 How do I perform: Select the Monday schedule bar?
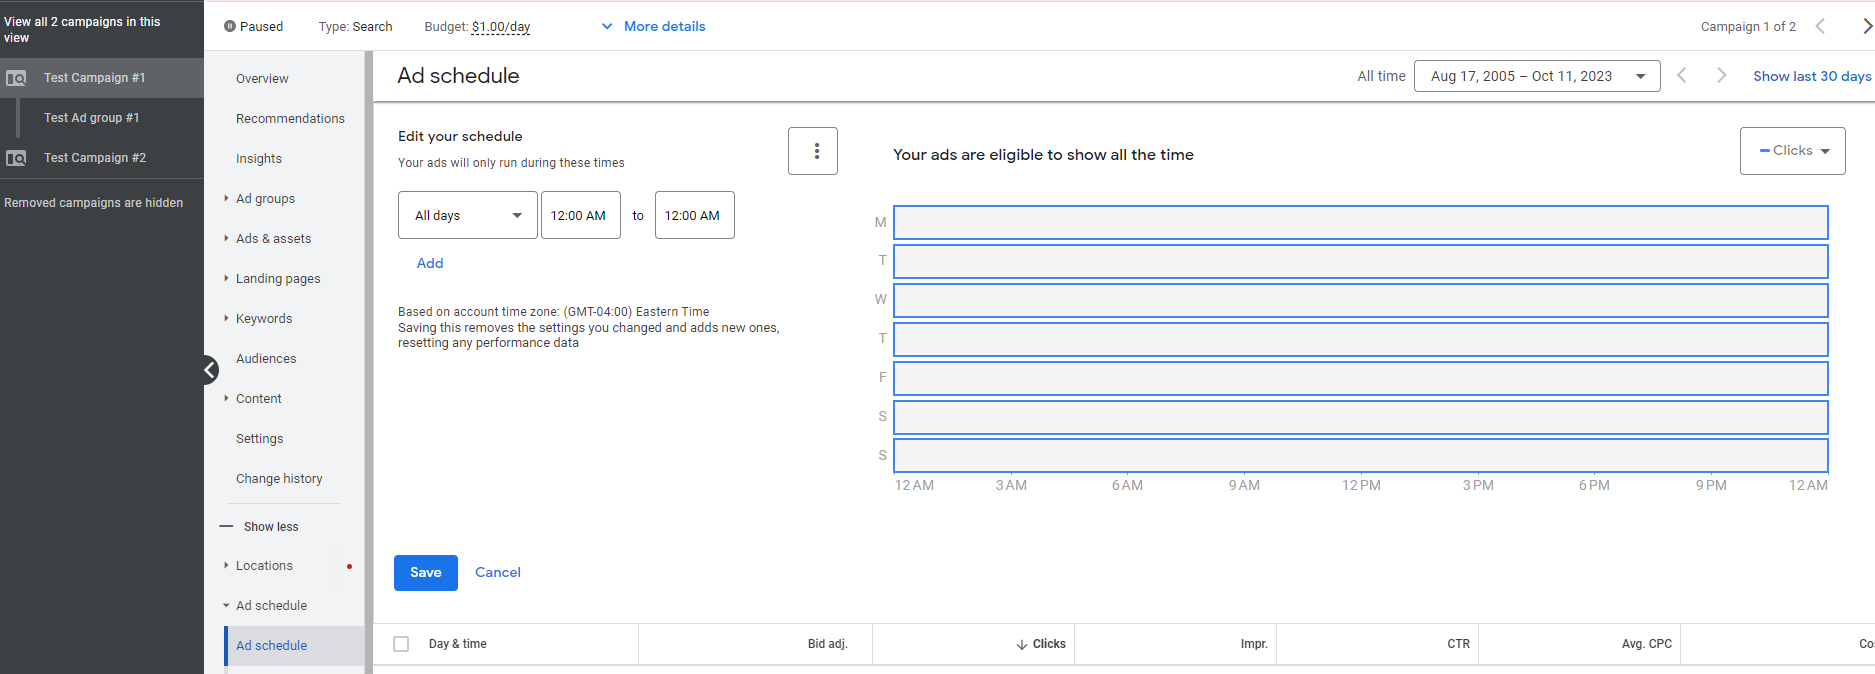click(1360, 222)
